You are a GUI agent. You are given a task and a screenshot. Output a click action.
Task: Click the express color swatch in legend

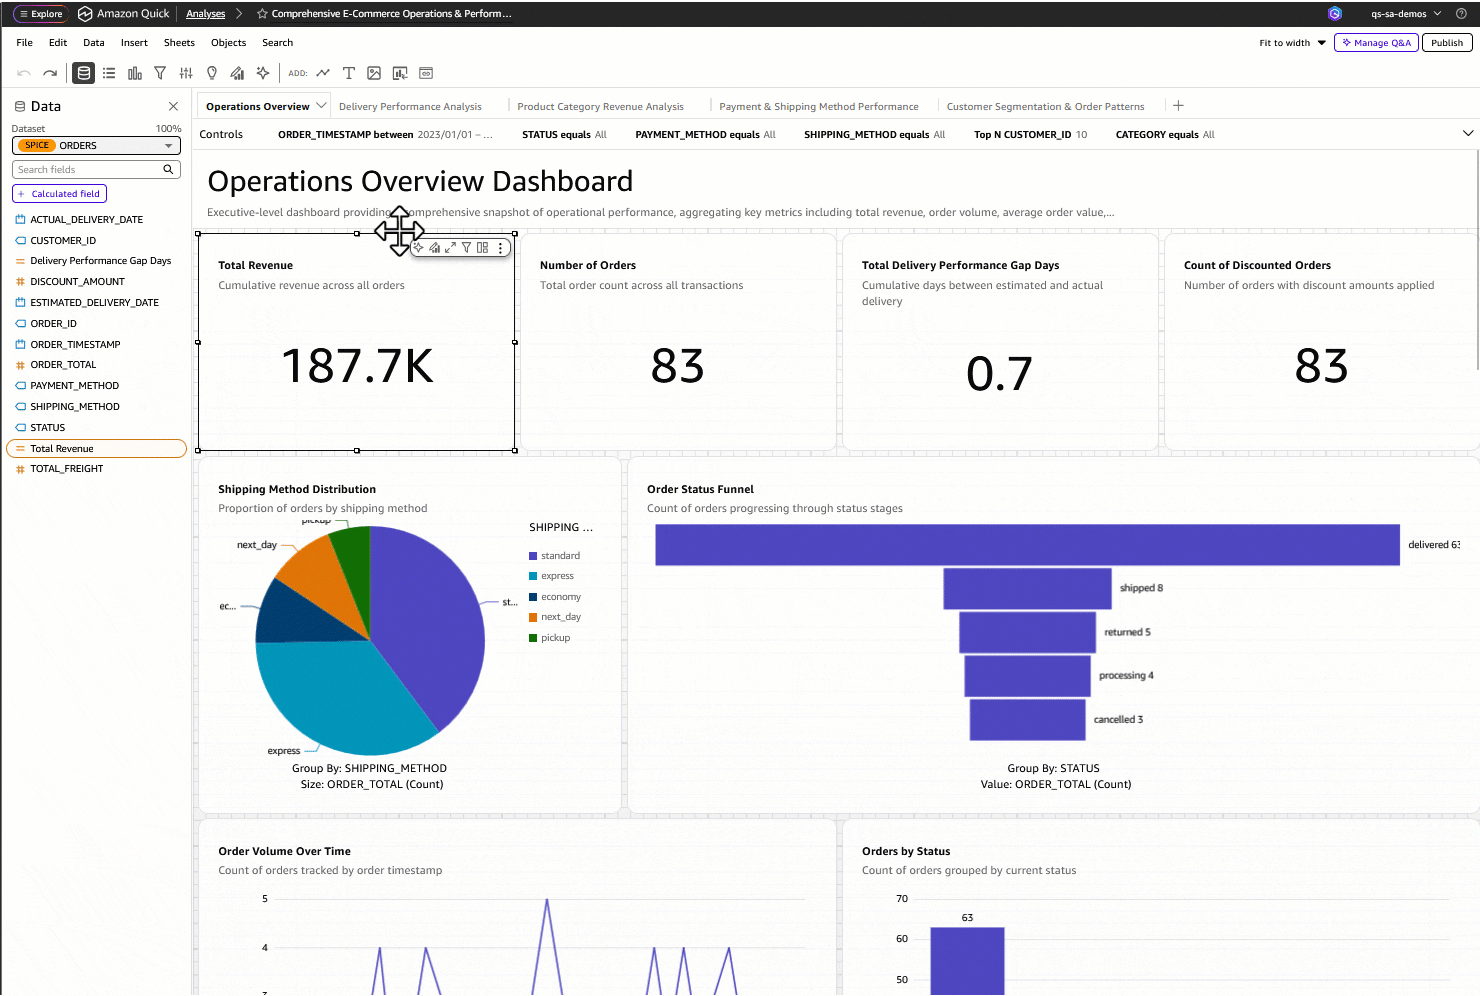pos(533,576)
